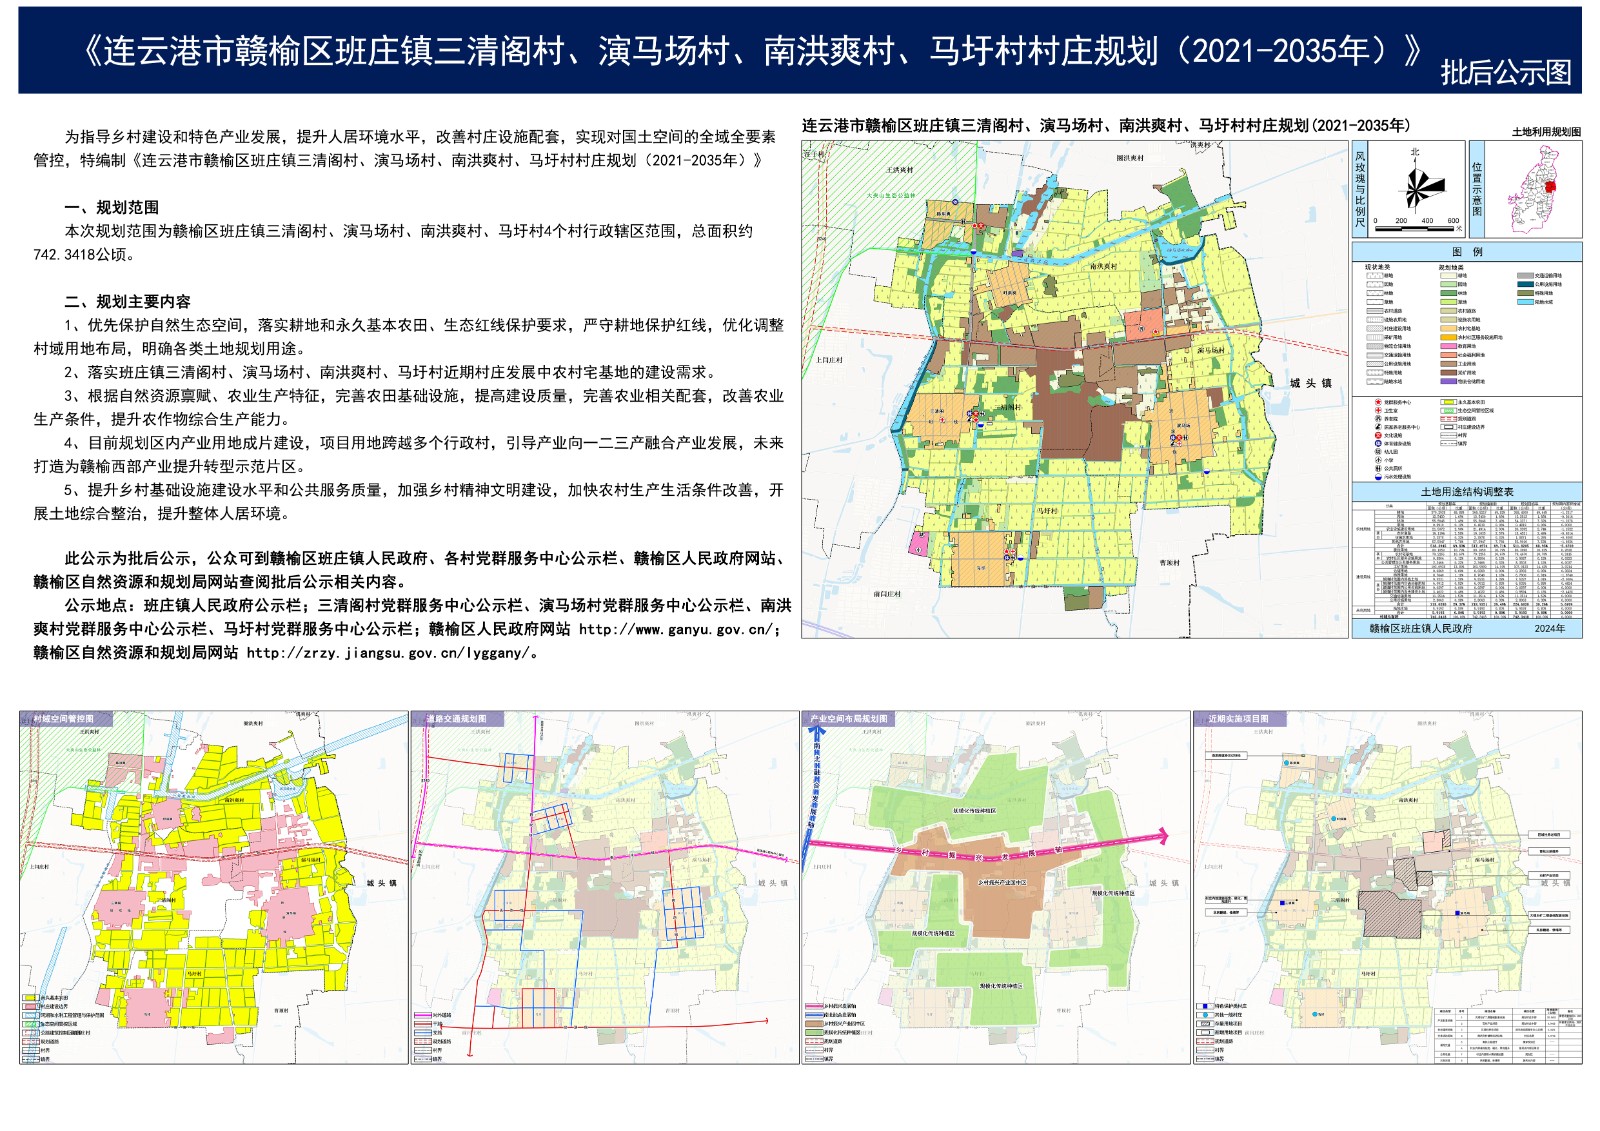Click the 图例 legend header
The height and width of the screenshot is (1131, 1600).
point(1467,252)
